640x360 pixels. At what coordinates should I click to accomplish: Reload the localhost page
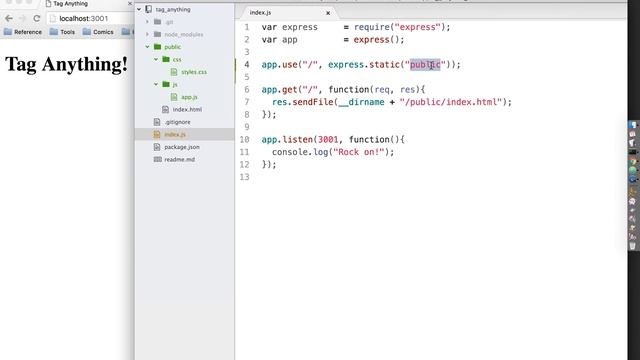[37, 18]
